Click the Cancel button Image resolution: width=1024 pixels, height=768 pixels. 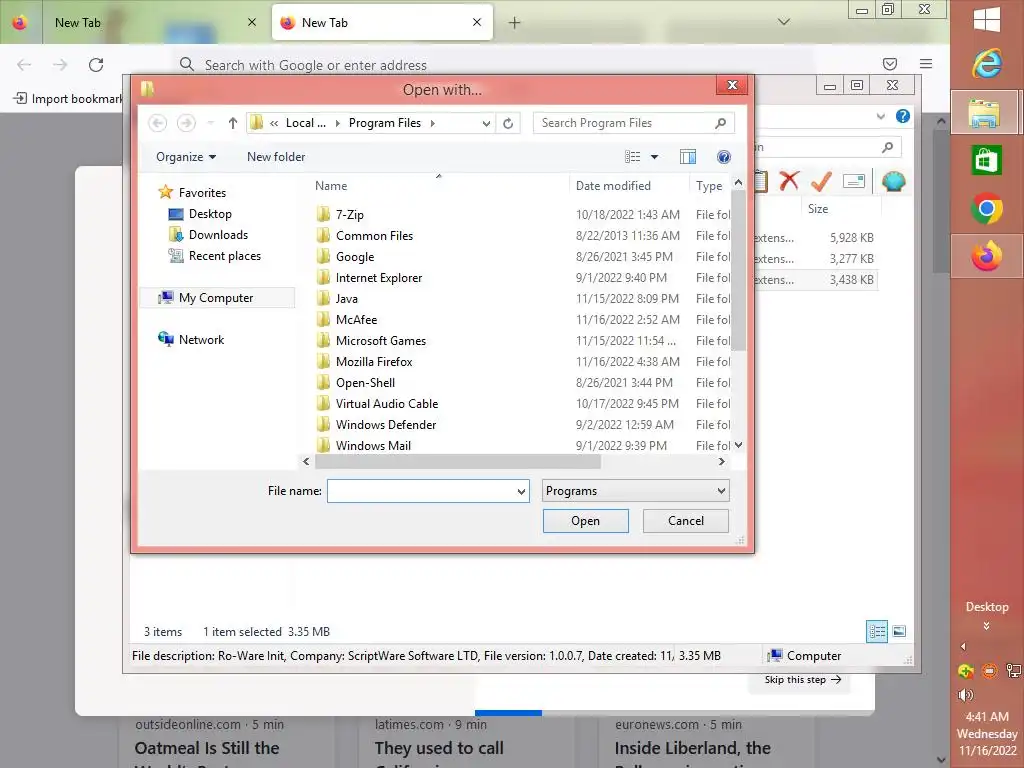686,520
